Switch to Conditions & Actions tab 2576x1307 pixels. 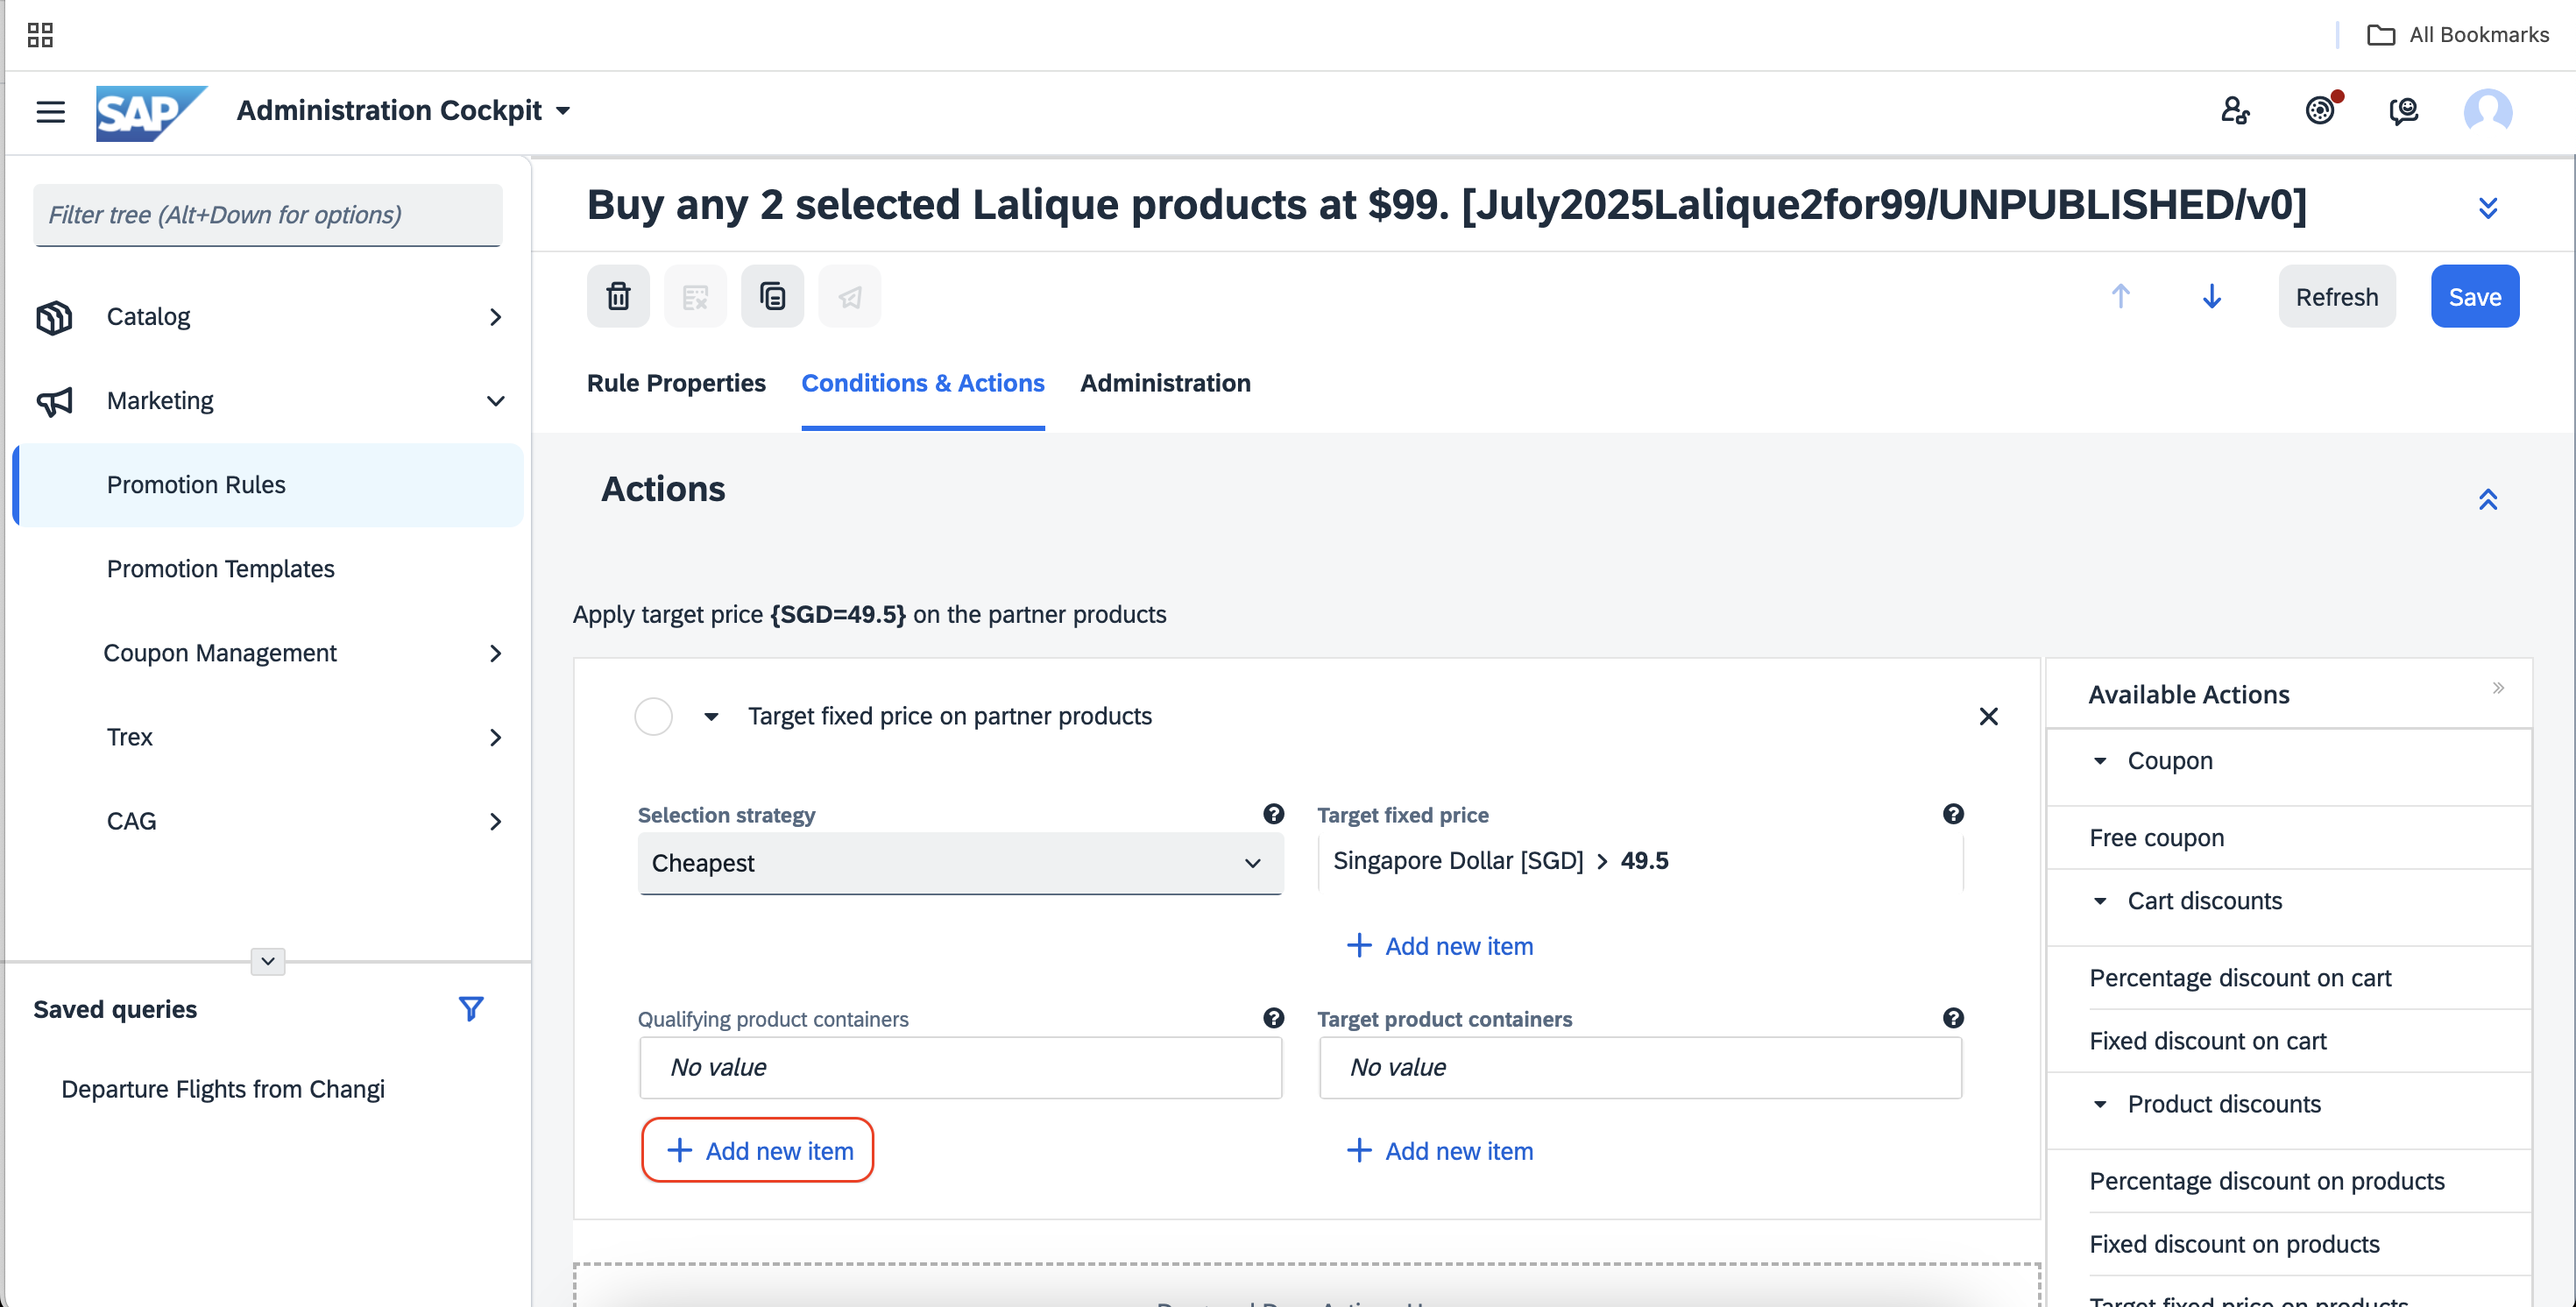pyautogui.click(x=923, y=383)
